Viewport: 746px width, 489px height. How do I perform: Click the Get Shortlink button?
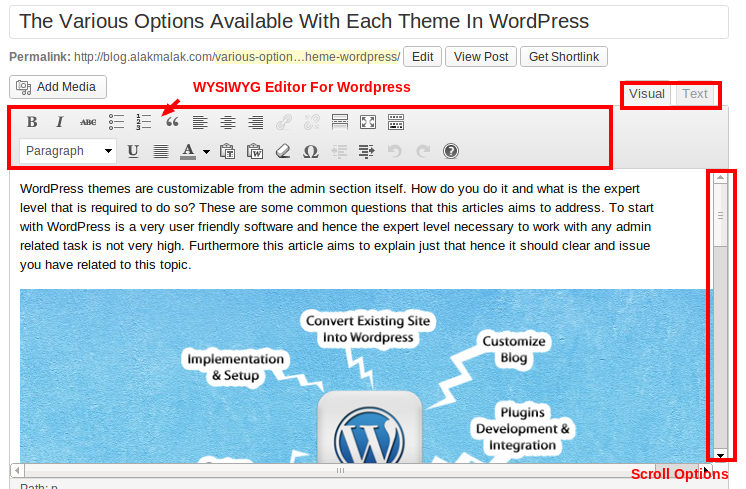coord(564,57)
